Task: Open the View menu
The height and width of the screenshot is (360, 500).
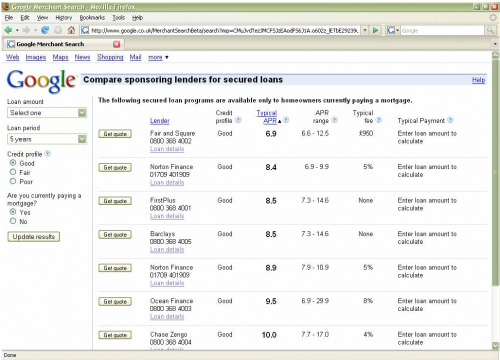Action: click(42, 18)
